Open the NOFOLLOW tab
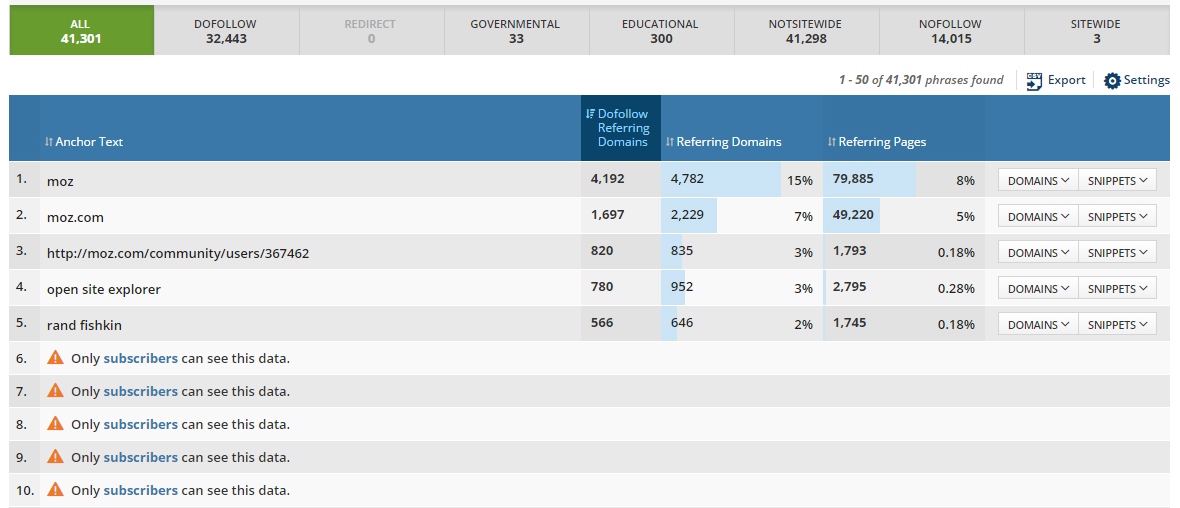 point(950,30)
